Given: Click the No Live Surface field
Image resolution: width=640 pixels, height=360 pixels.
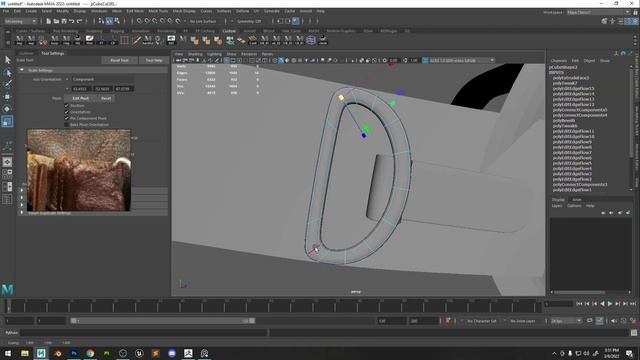Looking at the screenshot, I should 203,21.
